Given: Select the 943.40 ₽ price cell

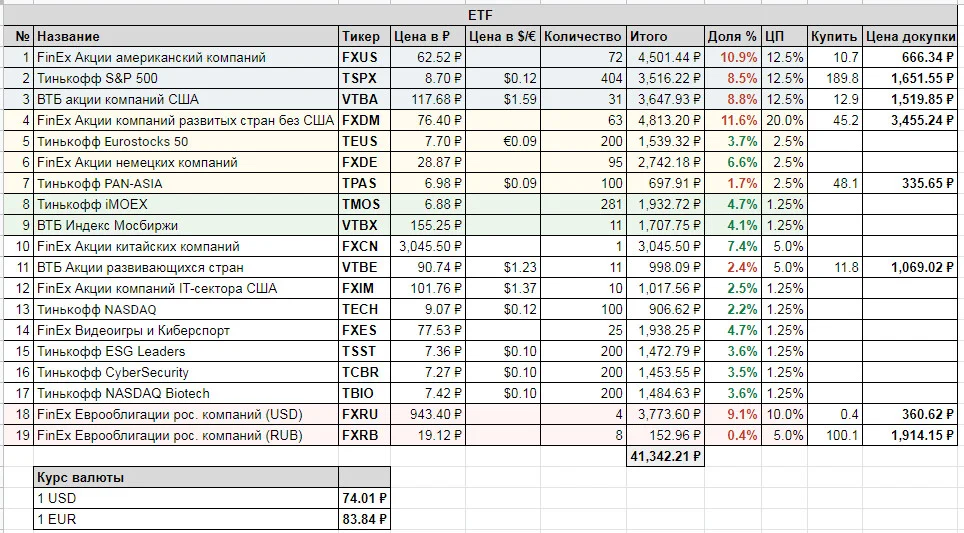Looking at the screenshot, I should pyautogui.click(x=428, y=414).
